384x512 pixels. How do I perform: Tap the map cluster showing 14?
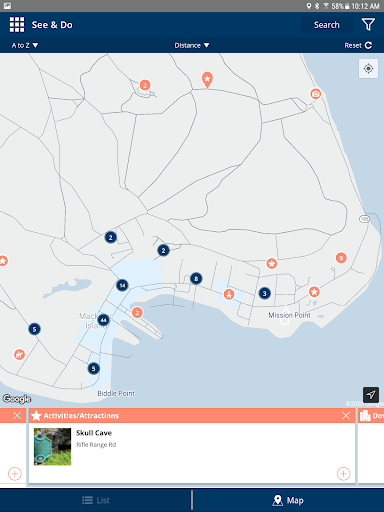pos(122,285)
